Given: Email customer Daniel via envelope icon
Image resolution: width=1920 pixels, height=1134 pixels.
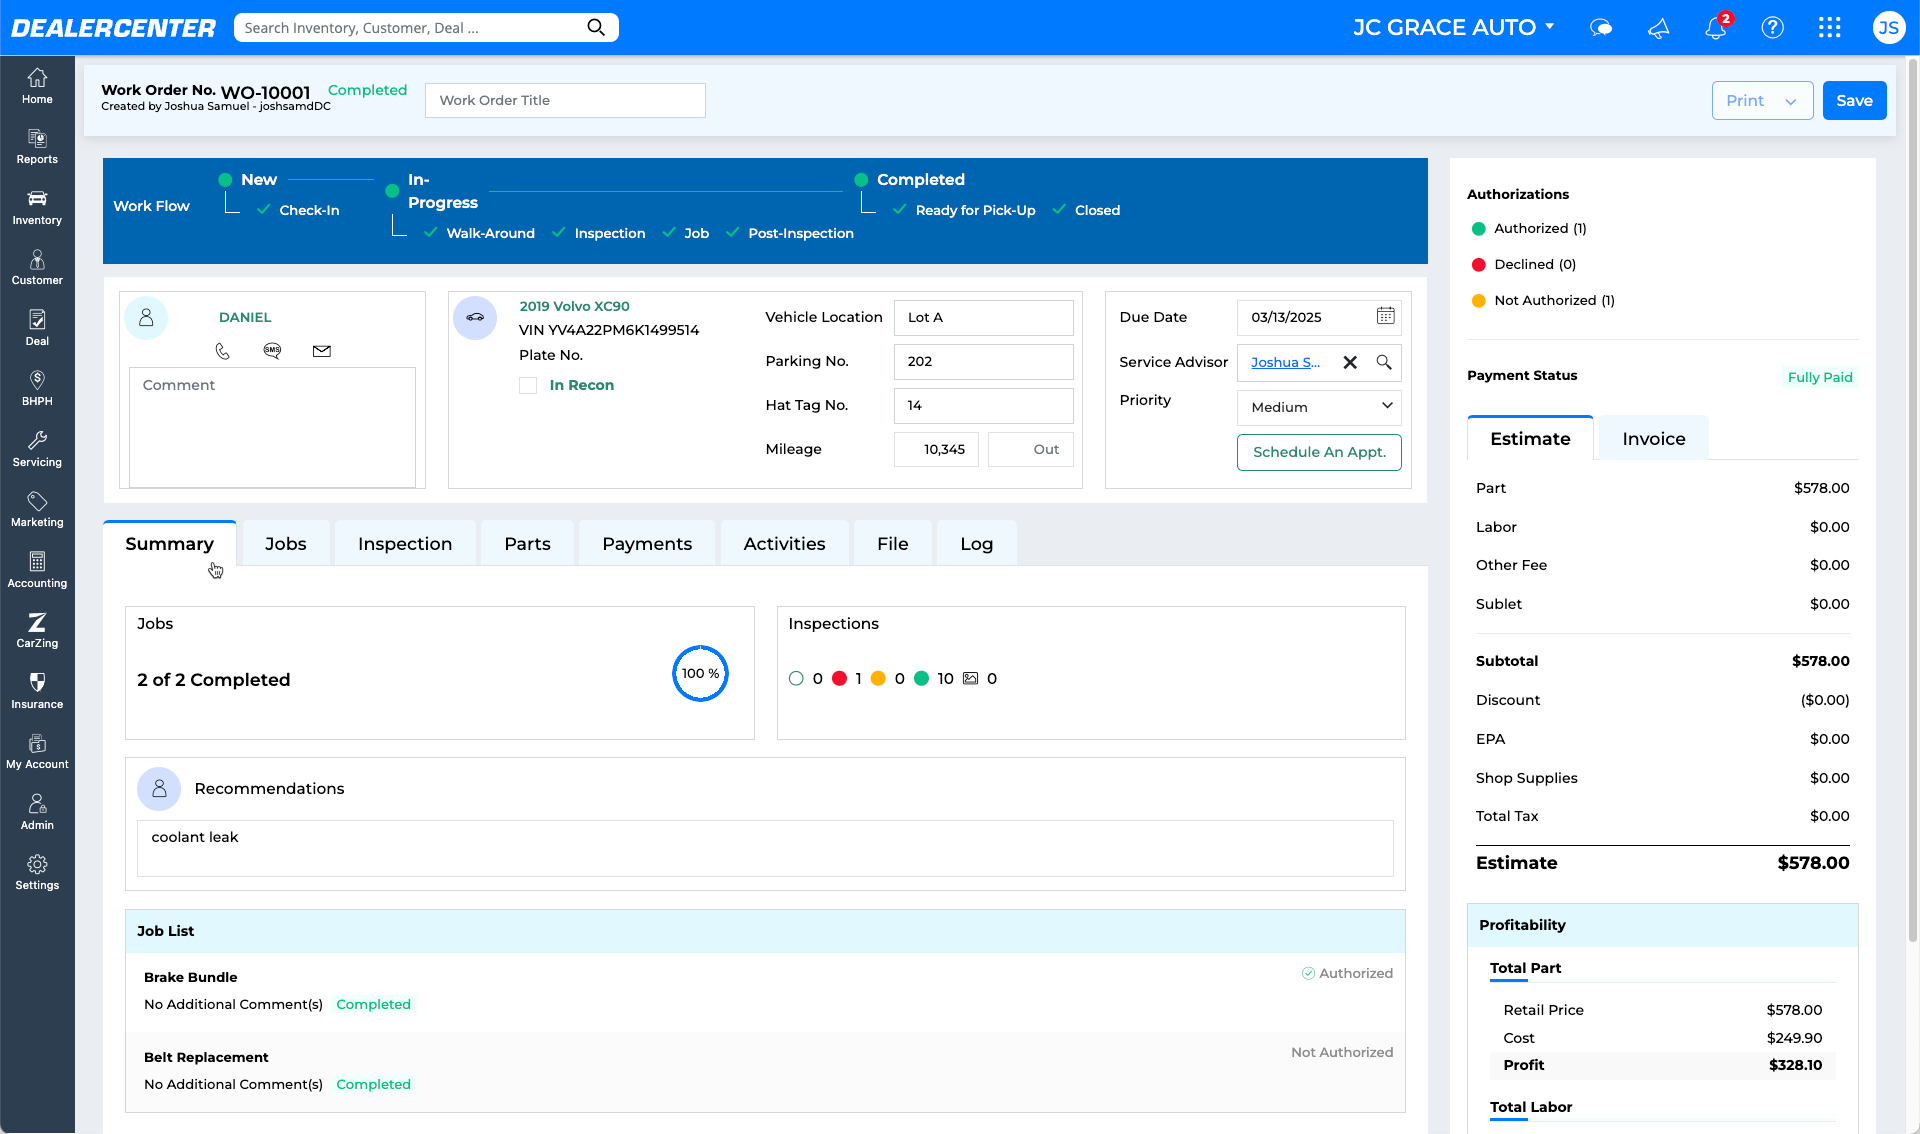Looking at the screenshot, I should [322, 351].
